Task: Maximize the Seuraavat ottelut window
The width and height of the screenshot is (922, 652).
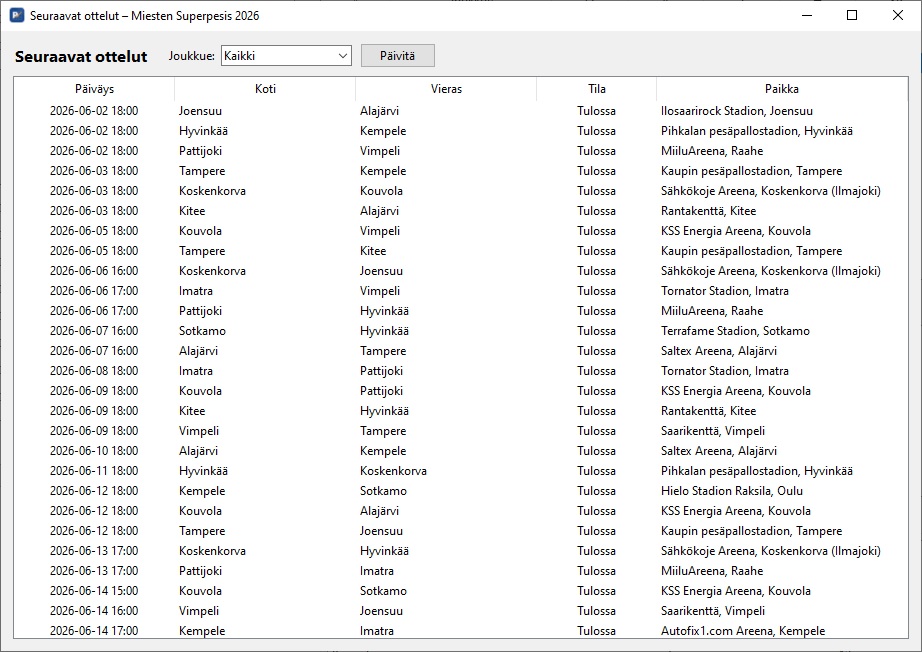Action: point(852,15)
